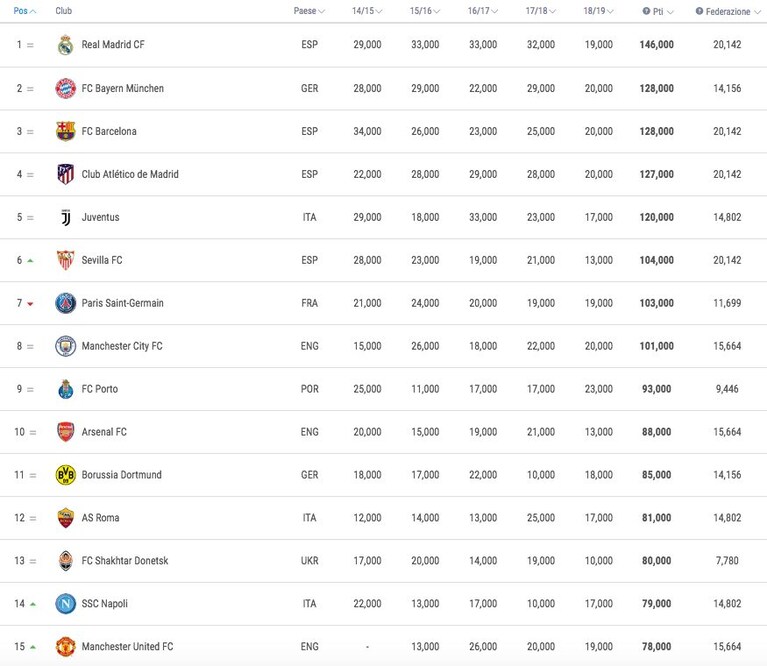This screenshot has height=666, width=767.
Task: Click the Juventus logo icon
Action: (66, 217)
